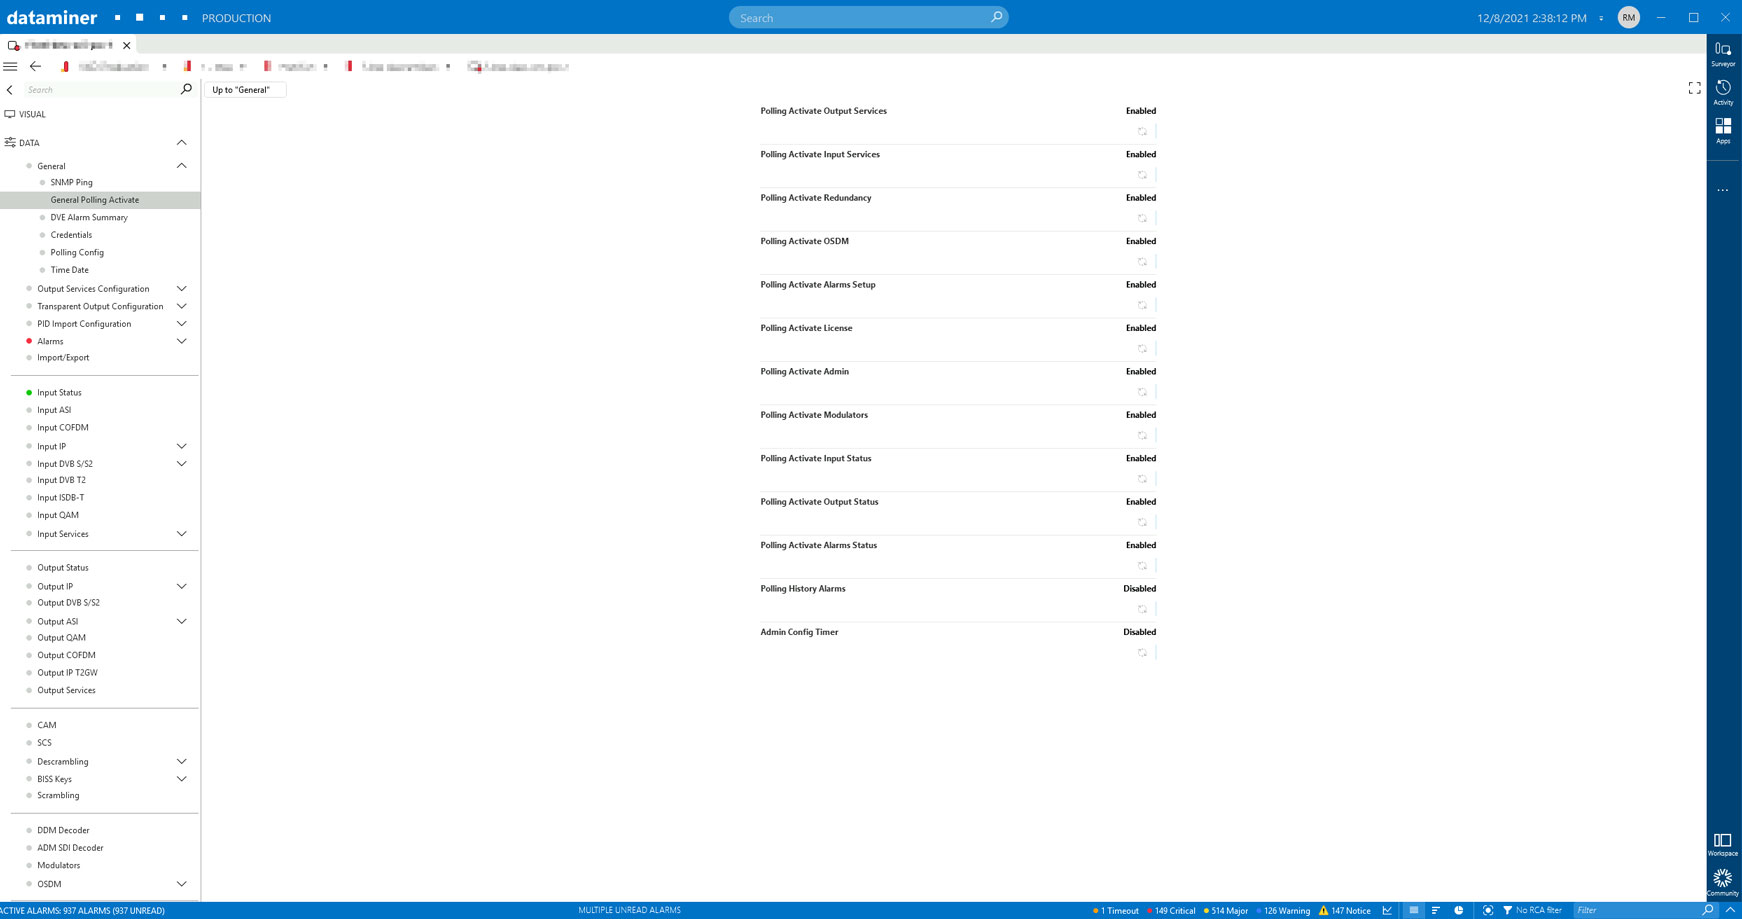1742x919 pixels.
Task: Open the No RCA filter dropdown
Action: pos(1532,910)
